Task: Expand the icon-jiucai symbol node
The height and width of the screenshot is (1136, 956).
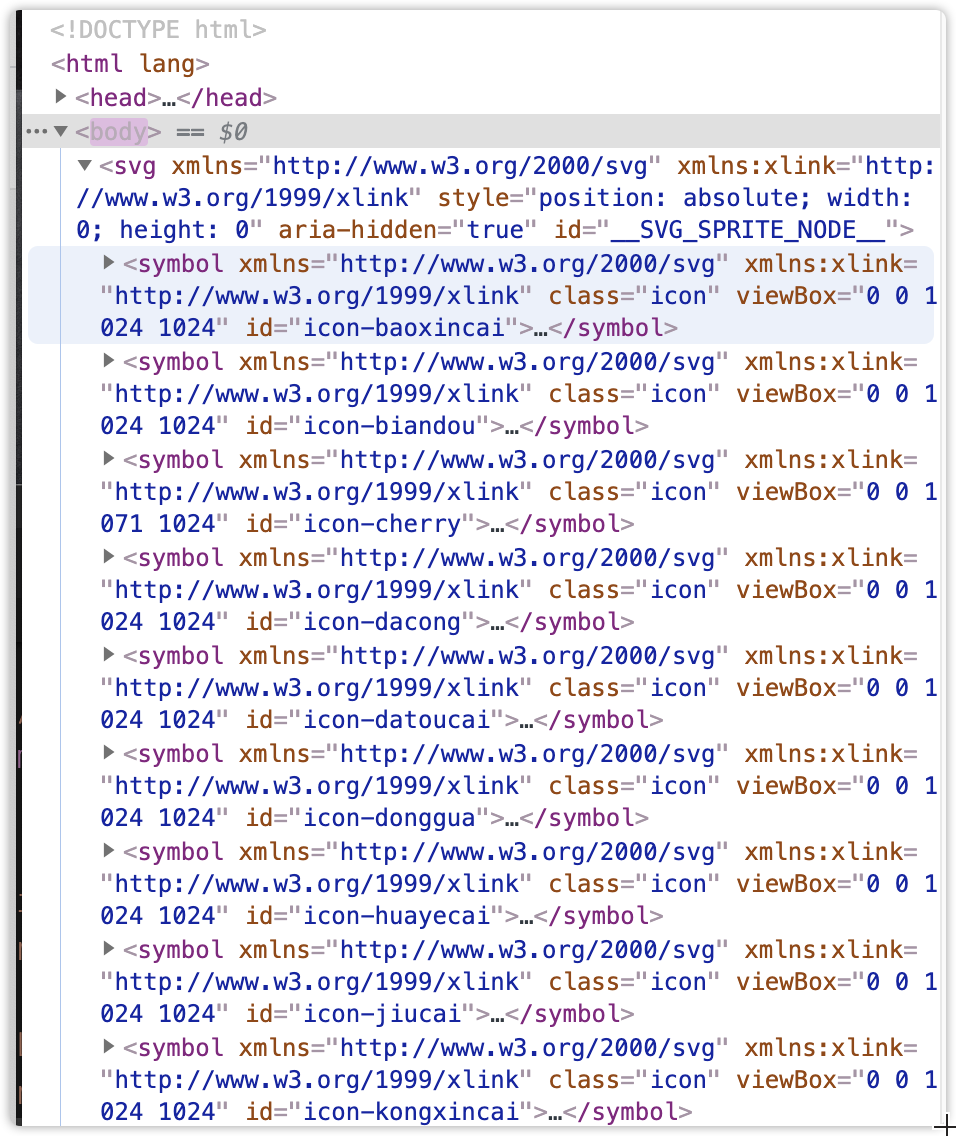Action: pyautogui.click(x=107, y=950)
